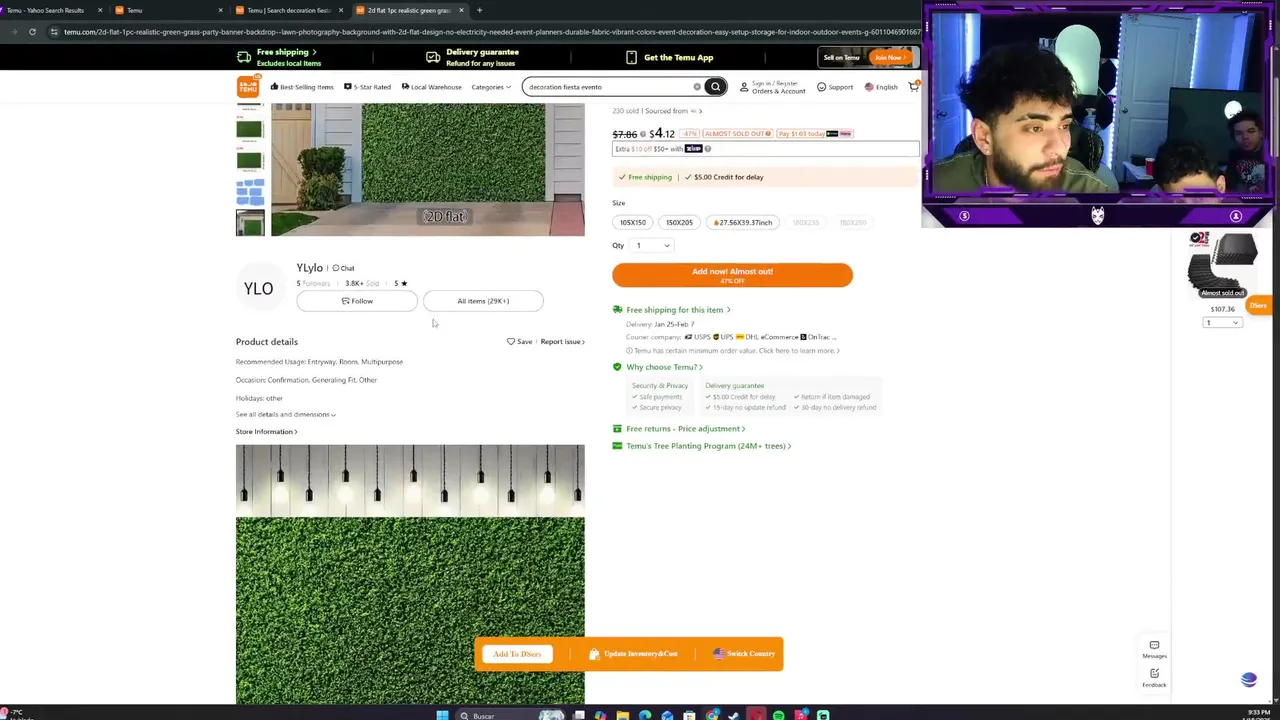
Task: Click Switch Country
Action: coord(745,654)
